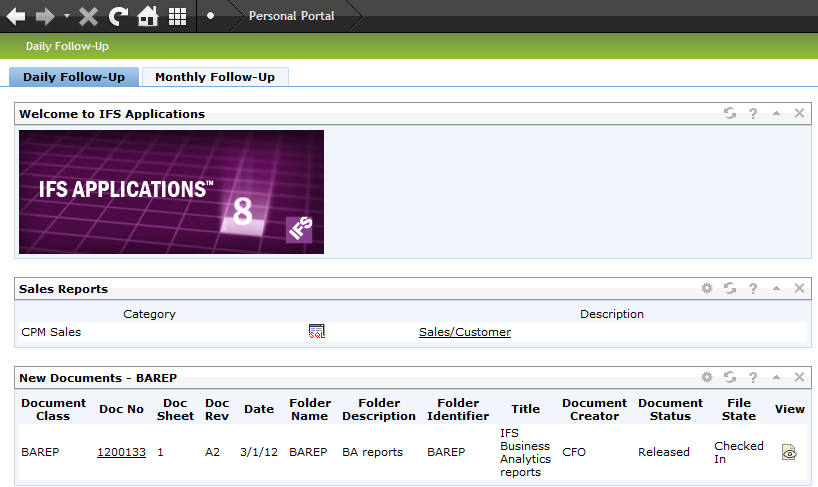Reload the page with the refresh icon

(x=118, y=16)
